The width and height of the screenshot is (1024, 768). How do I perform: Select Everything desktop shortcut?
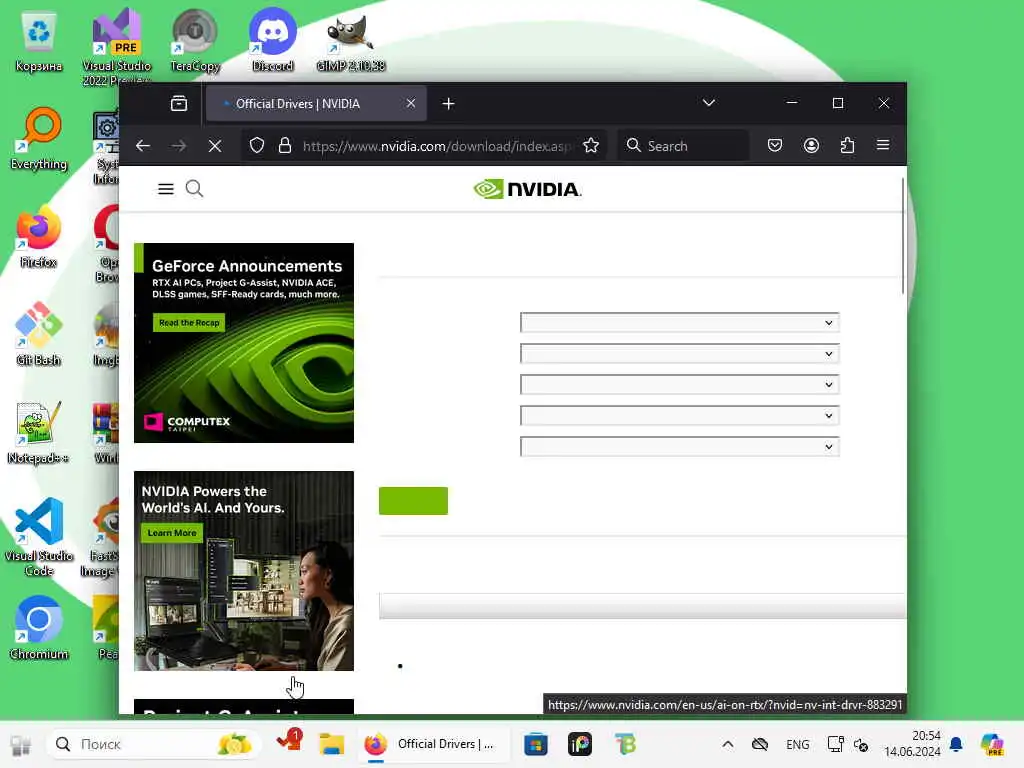pyautogui.click(x=39, y=139)
